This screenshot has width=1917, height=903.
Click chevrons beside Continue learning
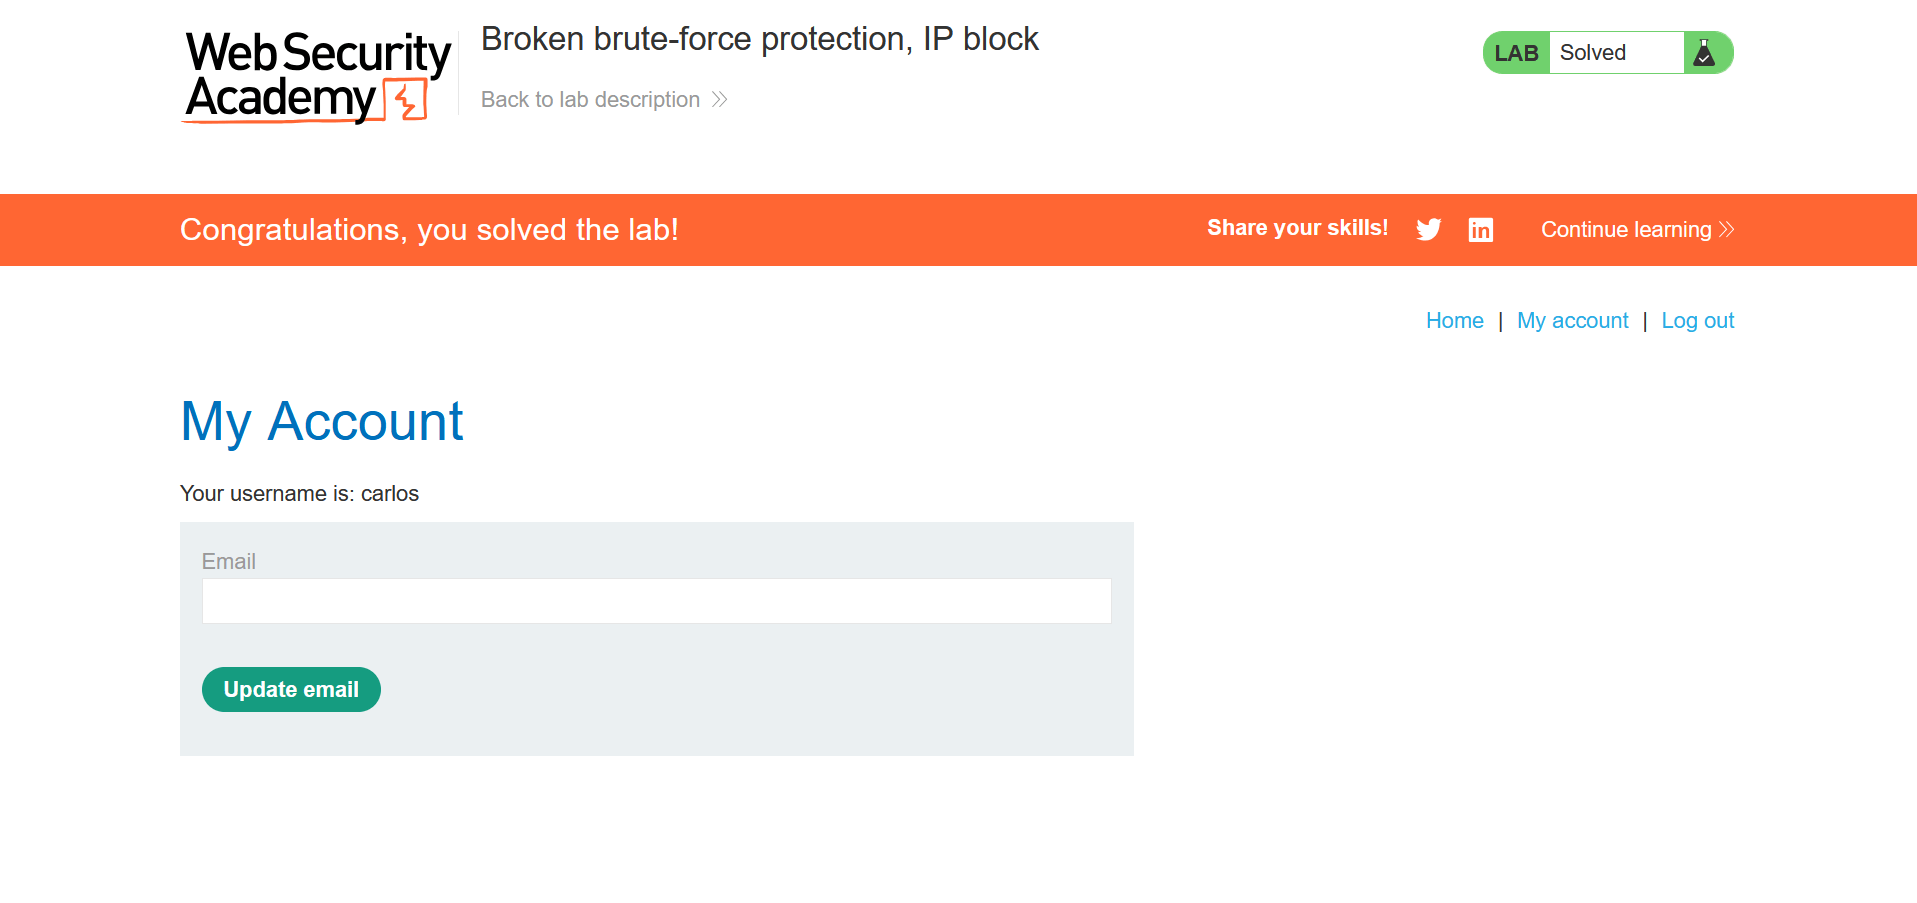1726,230
